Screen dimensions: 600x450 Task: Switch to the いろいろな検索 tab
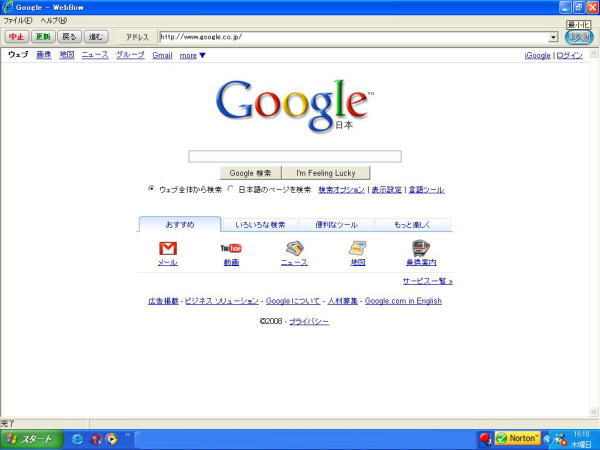click(x=260, y=225)
